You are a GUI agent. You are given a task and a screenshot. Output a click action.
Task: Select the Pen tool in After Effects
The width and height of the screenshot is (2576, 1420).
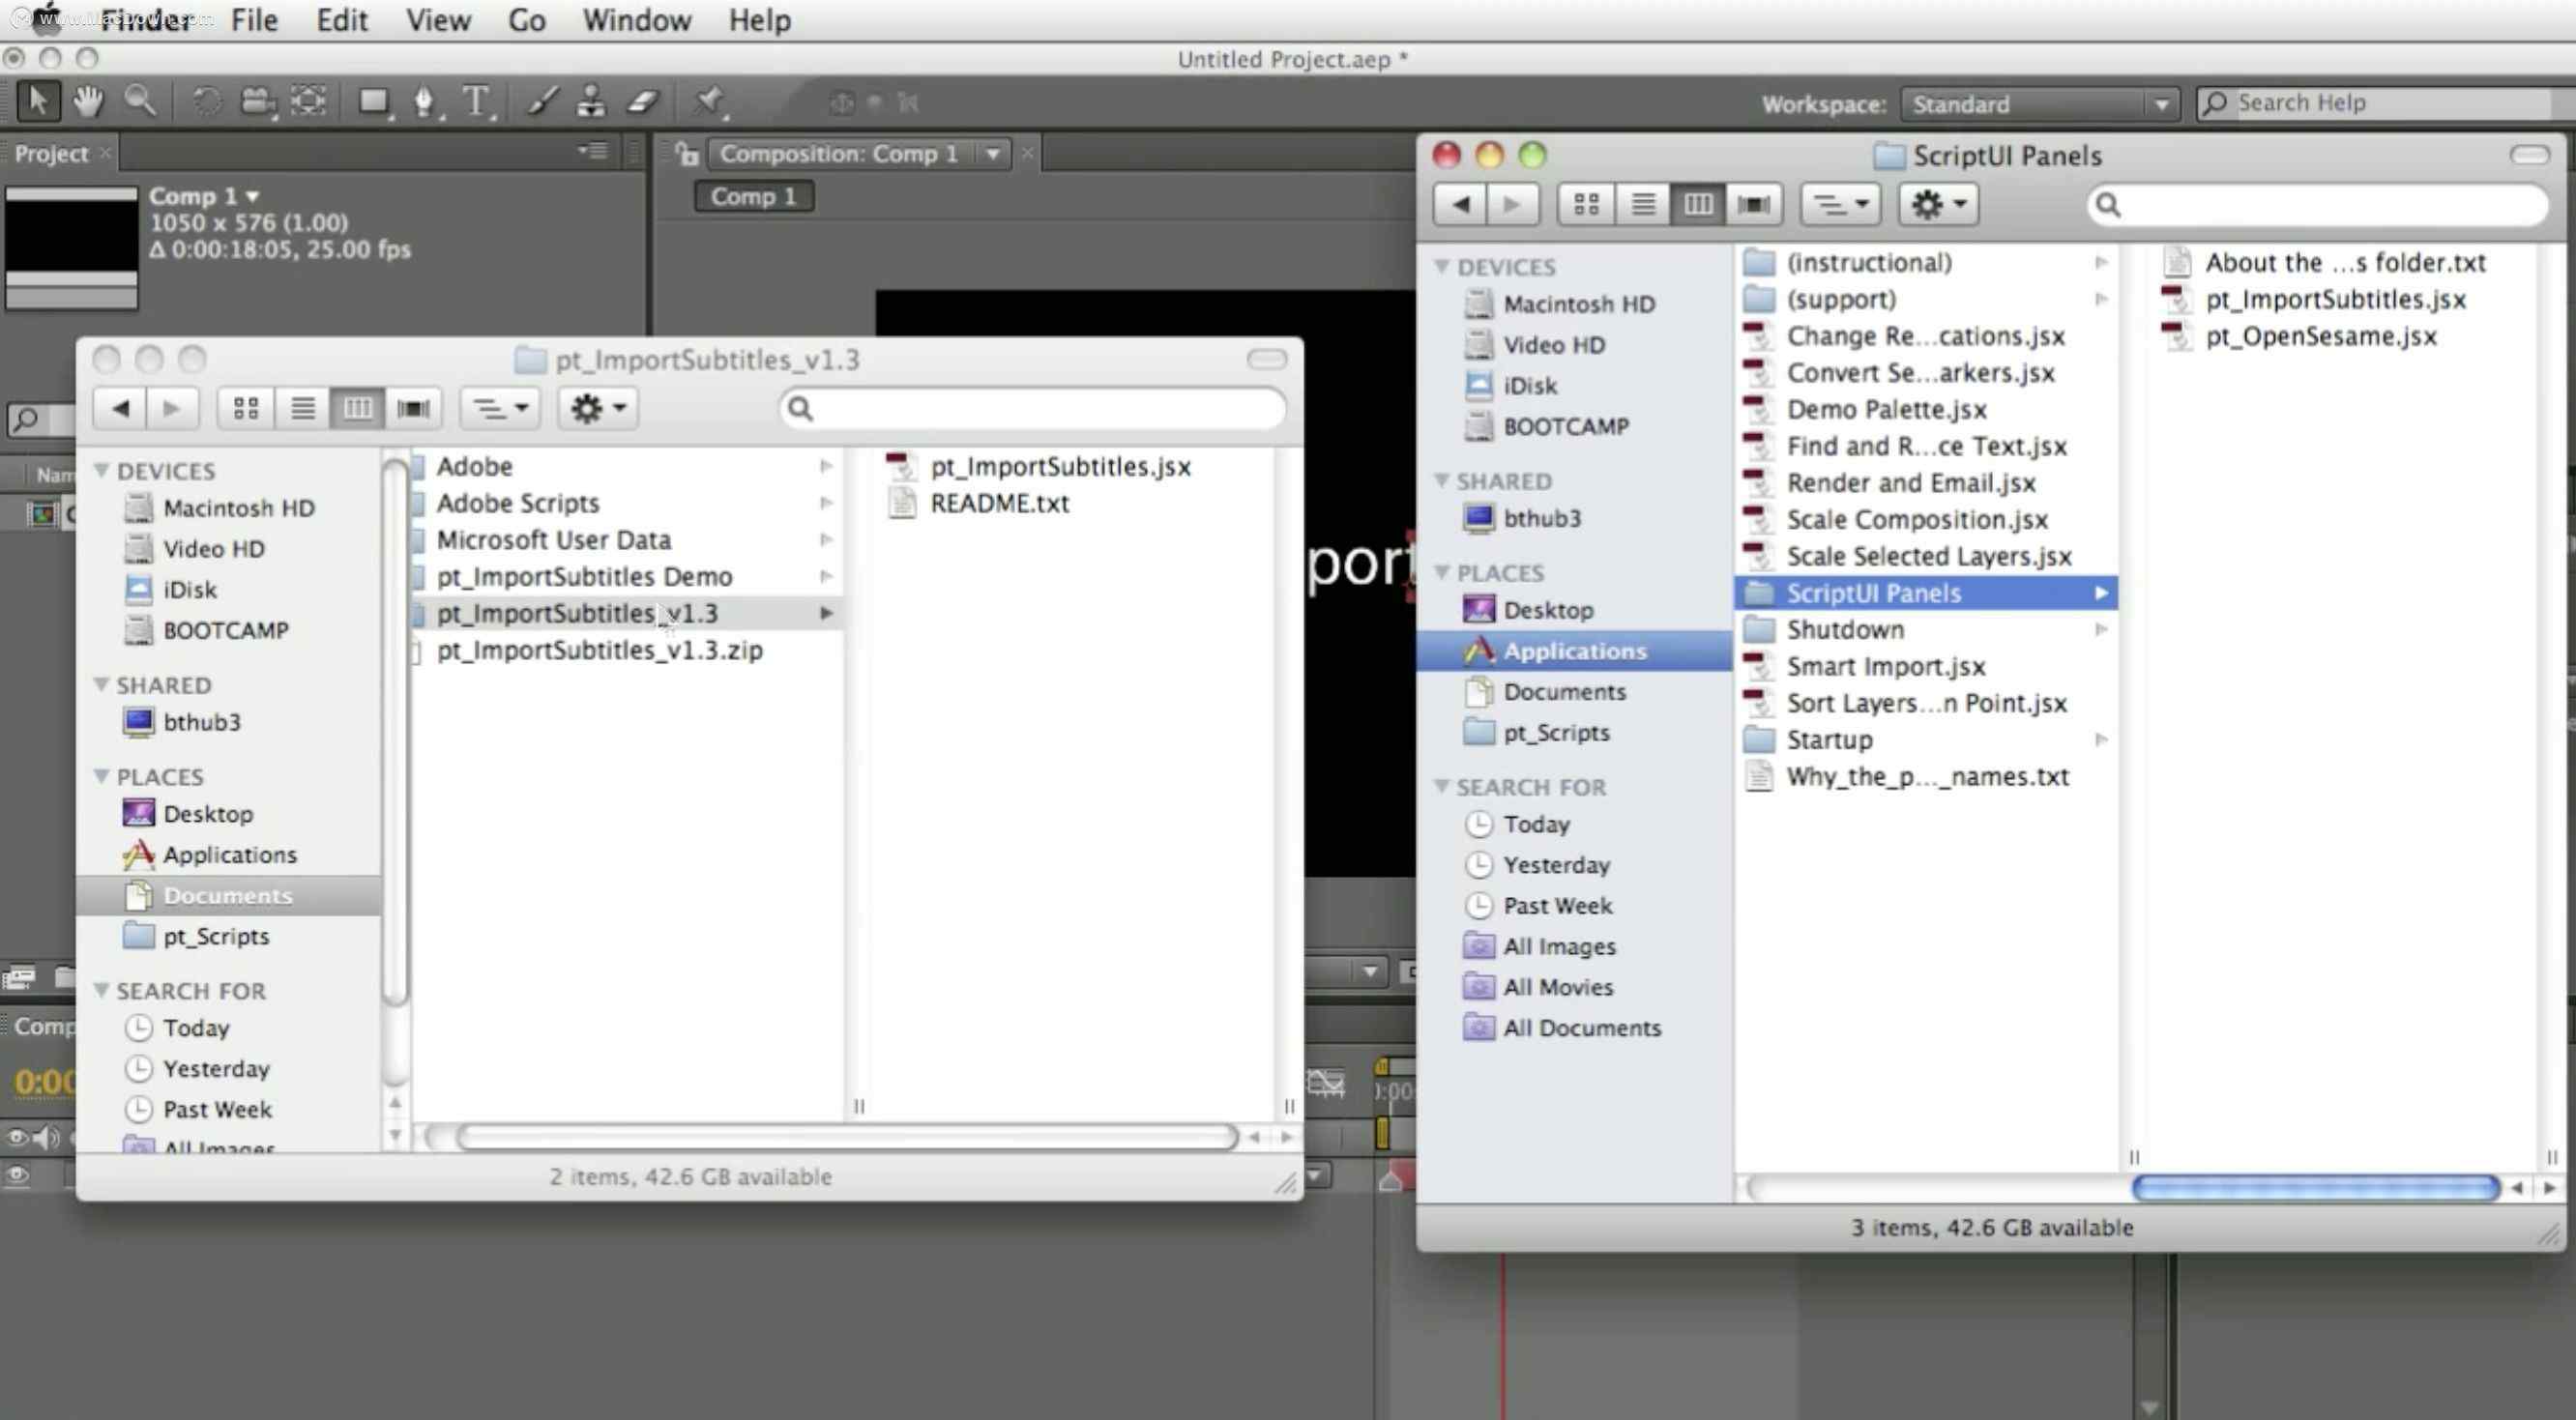[425, 102]
